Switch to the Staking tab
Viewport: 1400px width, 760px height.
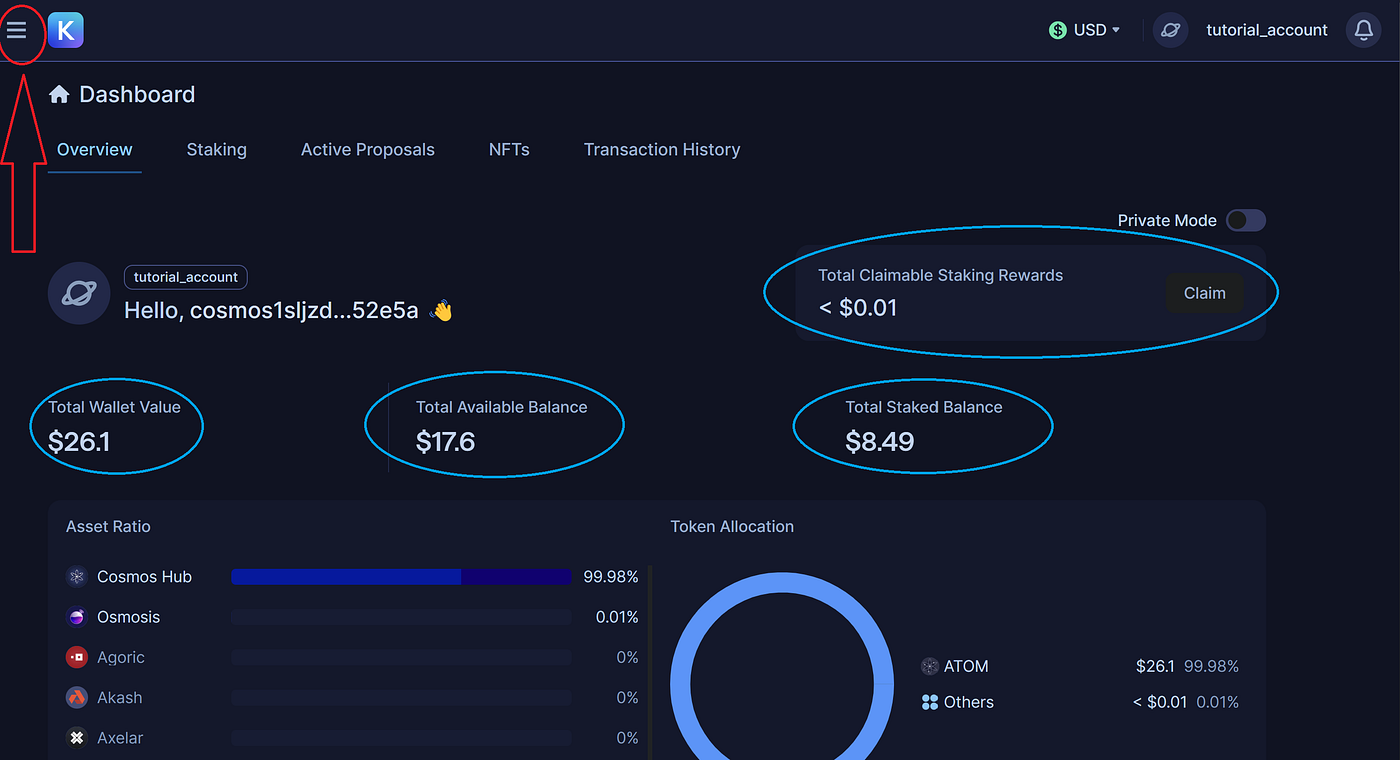coord(216,149)
